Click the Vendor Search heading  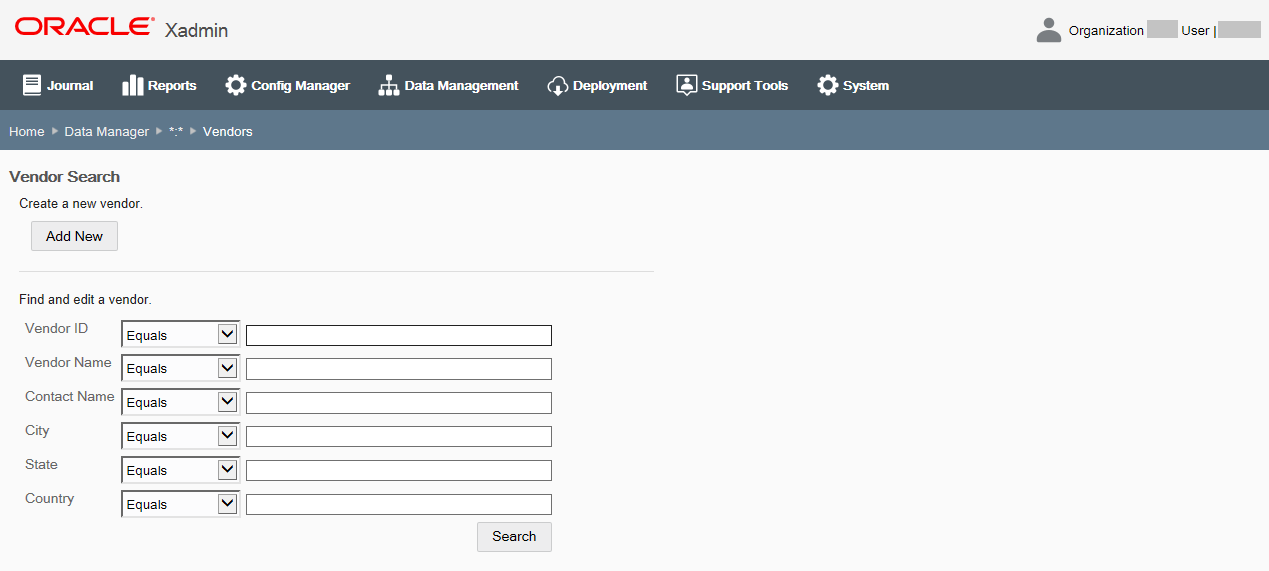pyautogui.click(x=64, y=177)
